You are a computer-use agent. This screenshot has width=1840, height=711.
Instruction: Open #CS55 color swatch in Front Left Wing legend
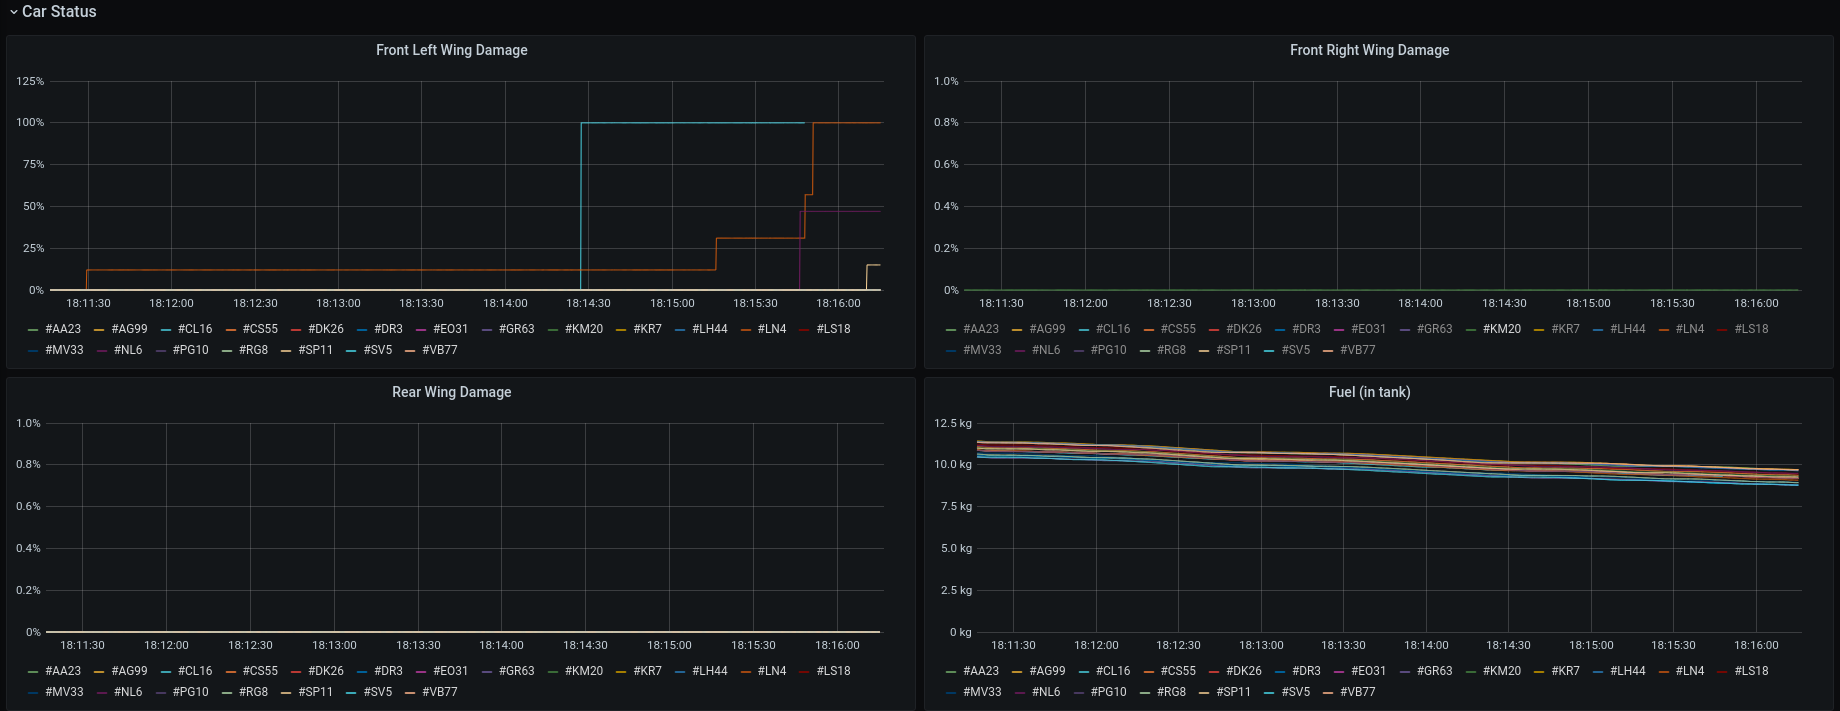231,330
